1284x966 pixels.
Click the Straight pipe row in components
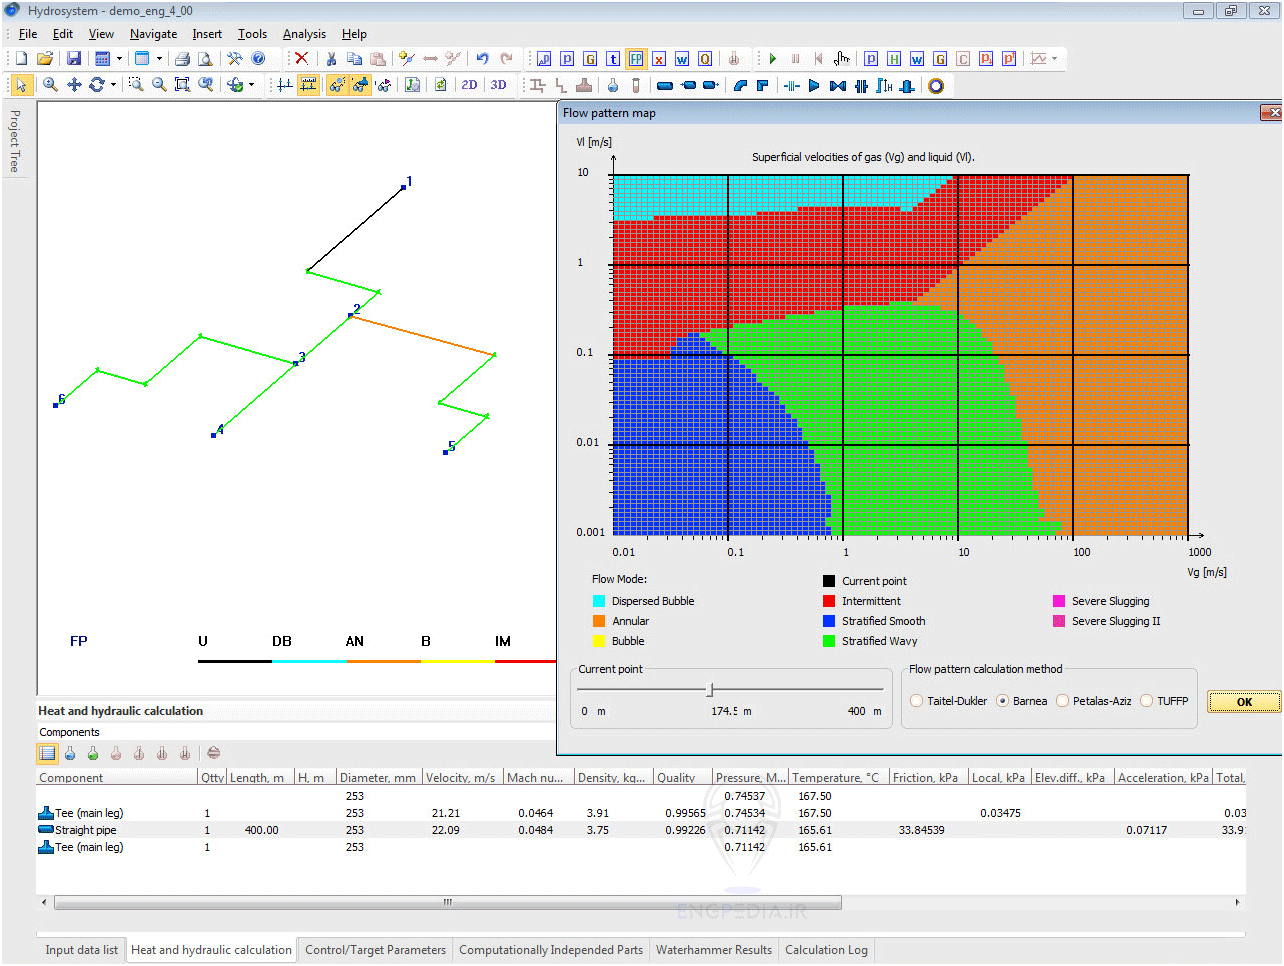(x=86, y=830)
